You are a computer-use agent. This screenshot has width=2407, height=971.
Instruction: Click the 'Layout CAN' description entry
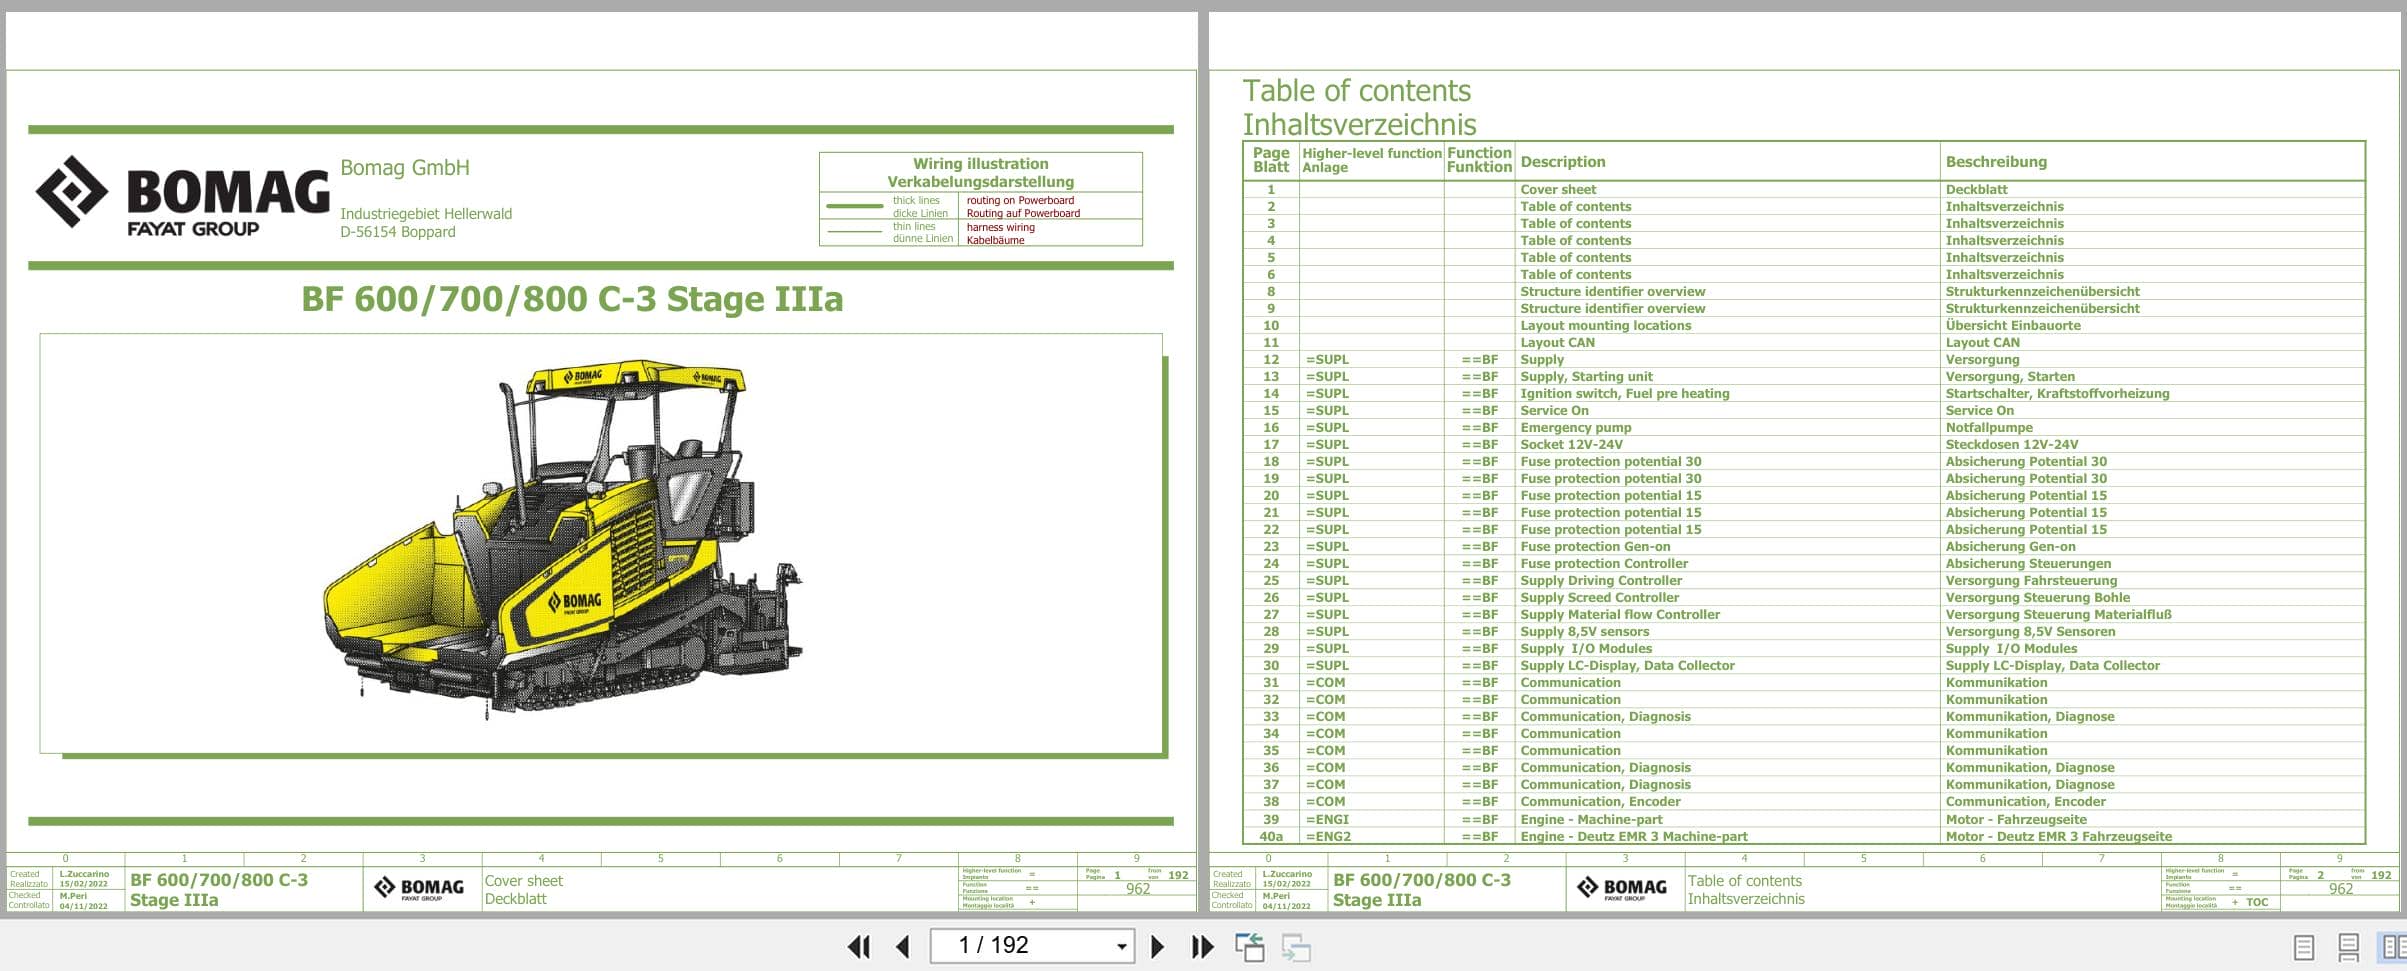(x=1557, y=342)
